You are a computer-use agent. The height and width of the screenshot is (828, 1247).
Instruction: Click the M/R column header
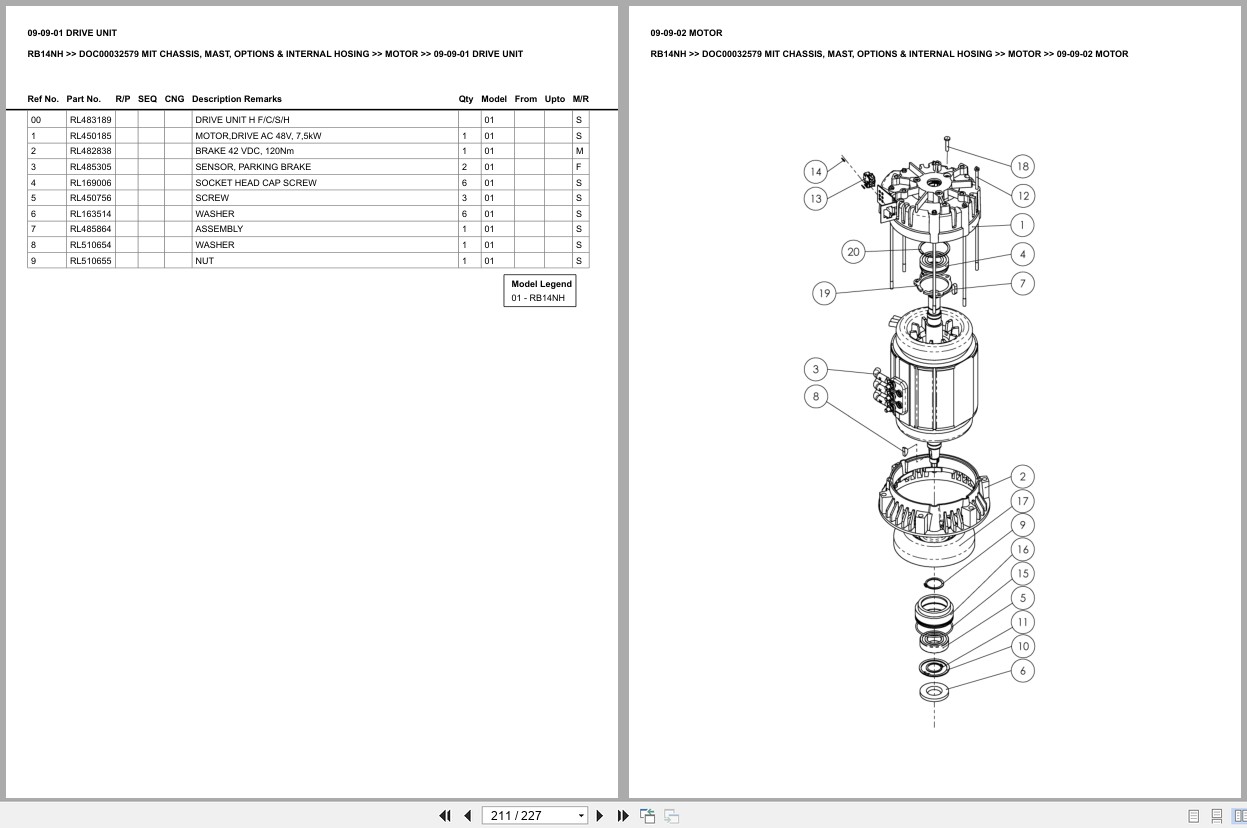[581, 99]
